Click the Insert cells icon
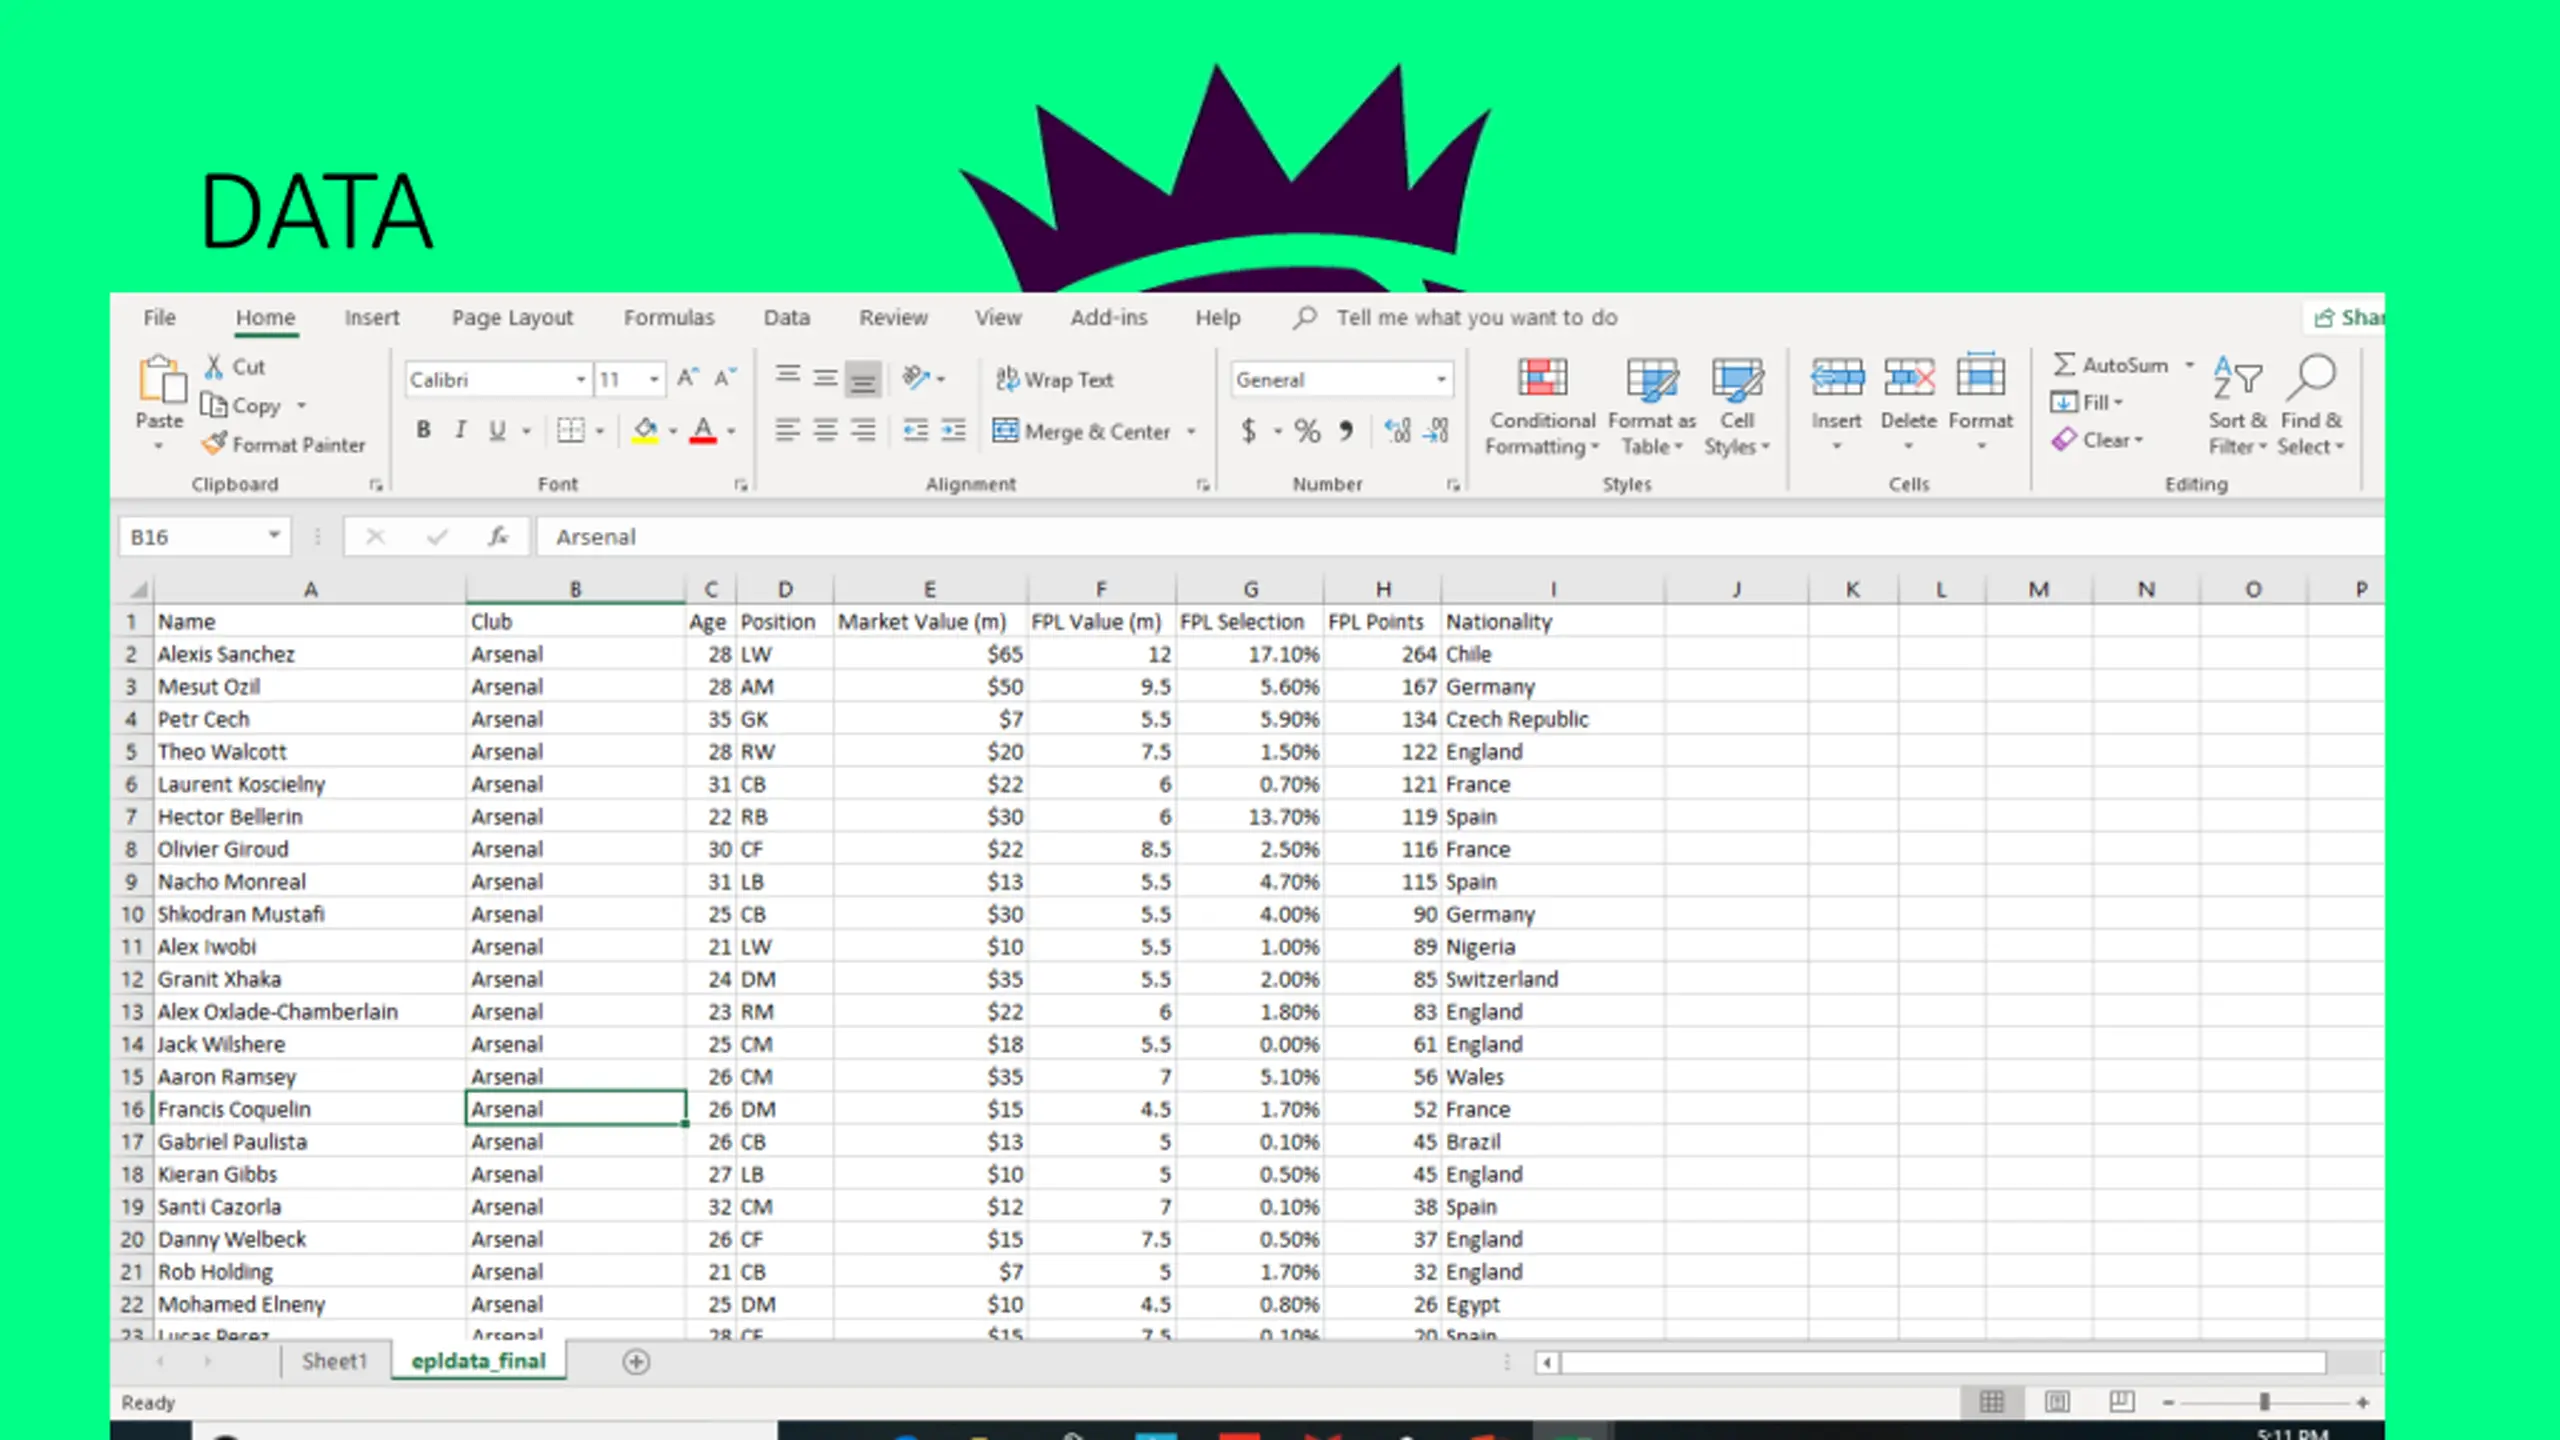The width and height of the screenshot is (2560, 1440). tap(1836, 379)
